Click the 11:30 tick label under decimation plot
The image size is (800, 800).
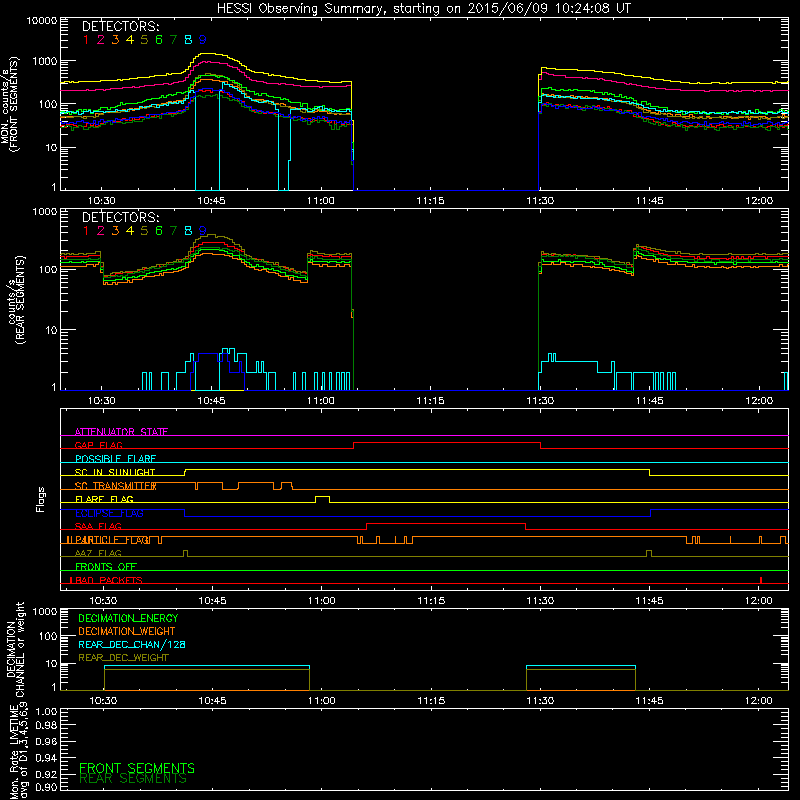[x=540, y=701]
